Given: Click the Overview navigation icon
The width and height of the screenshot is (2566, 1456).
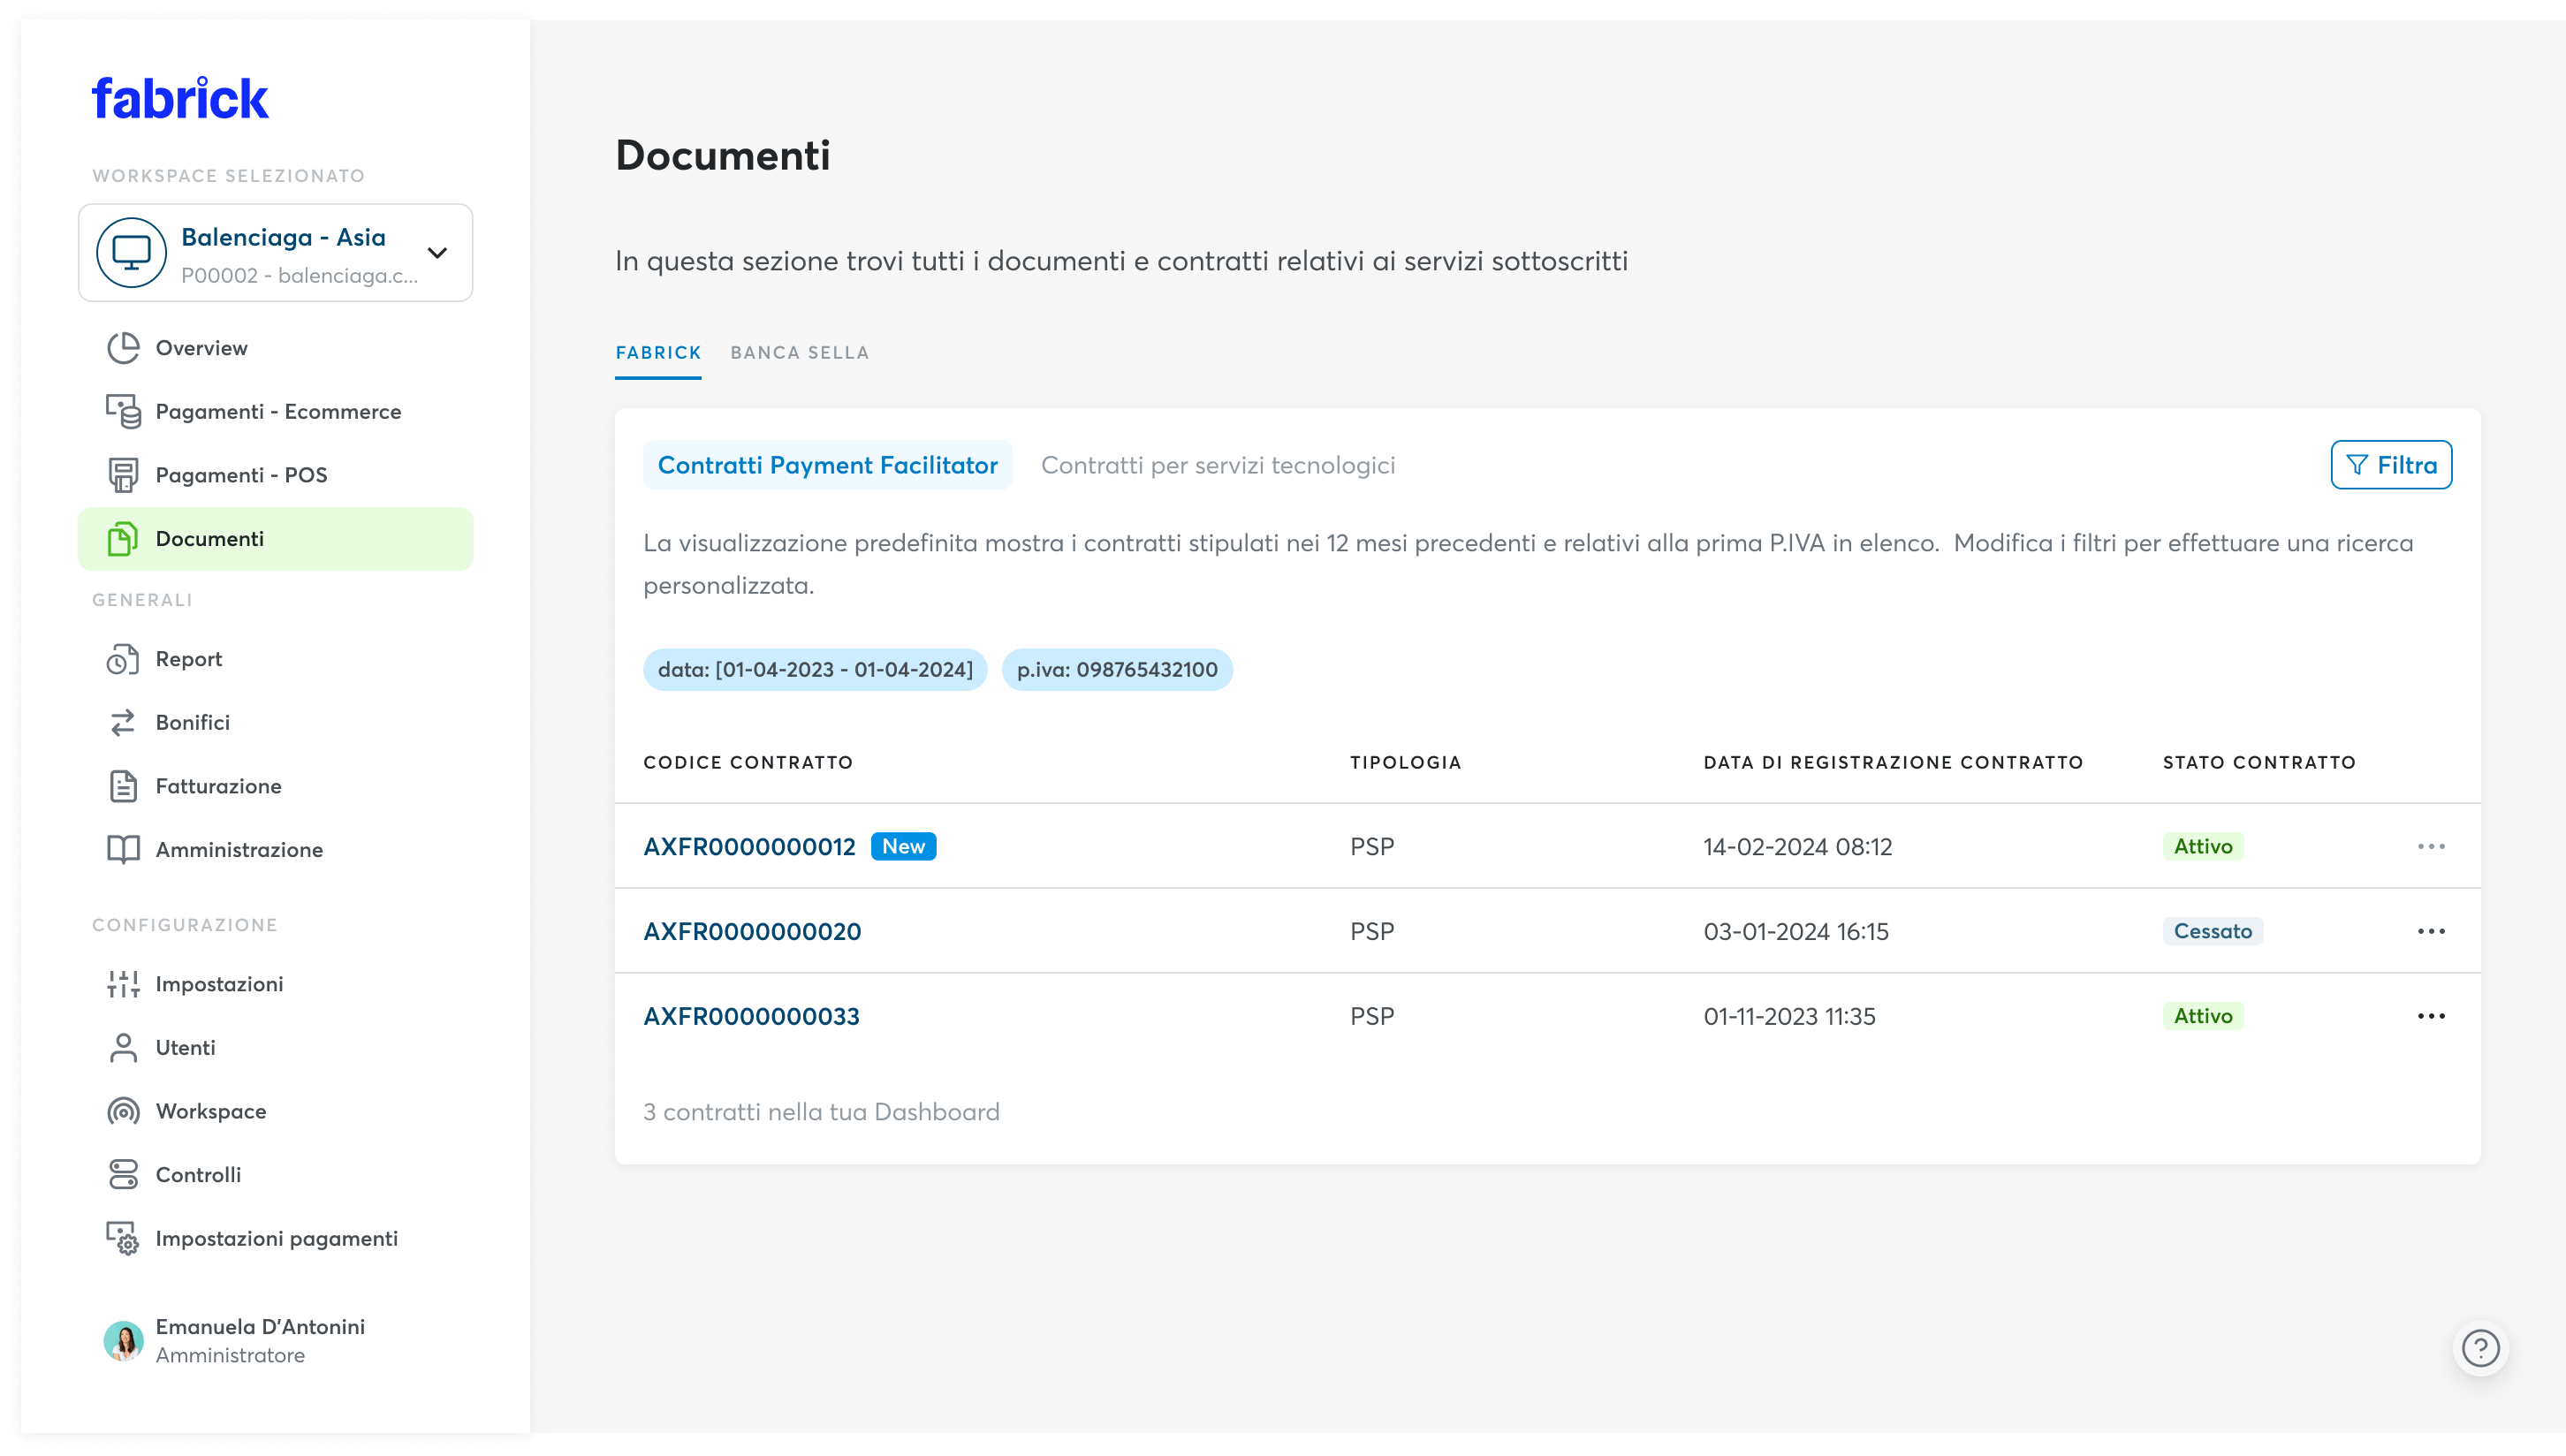Looking at the screenshot, I should [124, 347].
